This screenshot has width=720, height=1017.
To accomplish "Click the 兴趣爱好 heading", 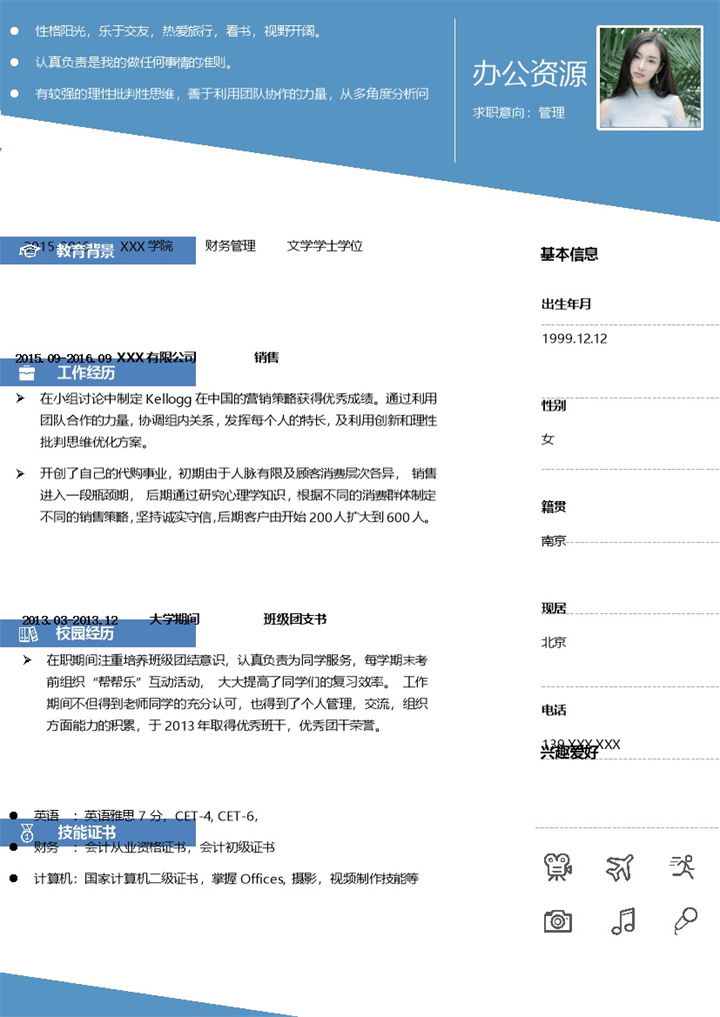I will point(569,752).
